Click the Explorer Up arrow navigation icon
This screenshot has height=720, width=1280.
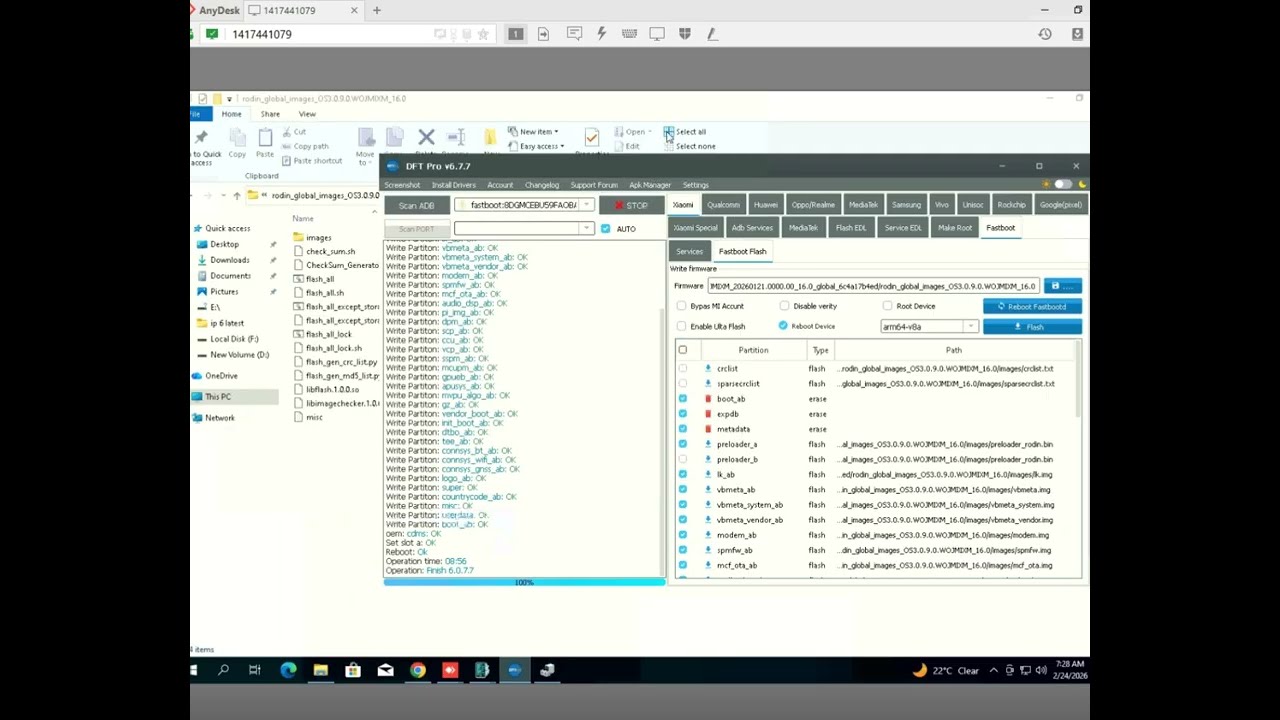(237, 196)
